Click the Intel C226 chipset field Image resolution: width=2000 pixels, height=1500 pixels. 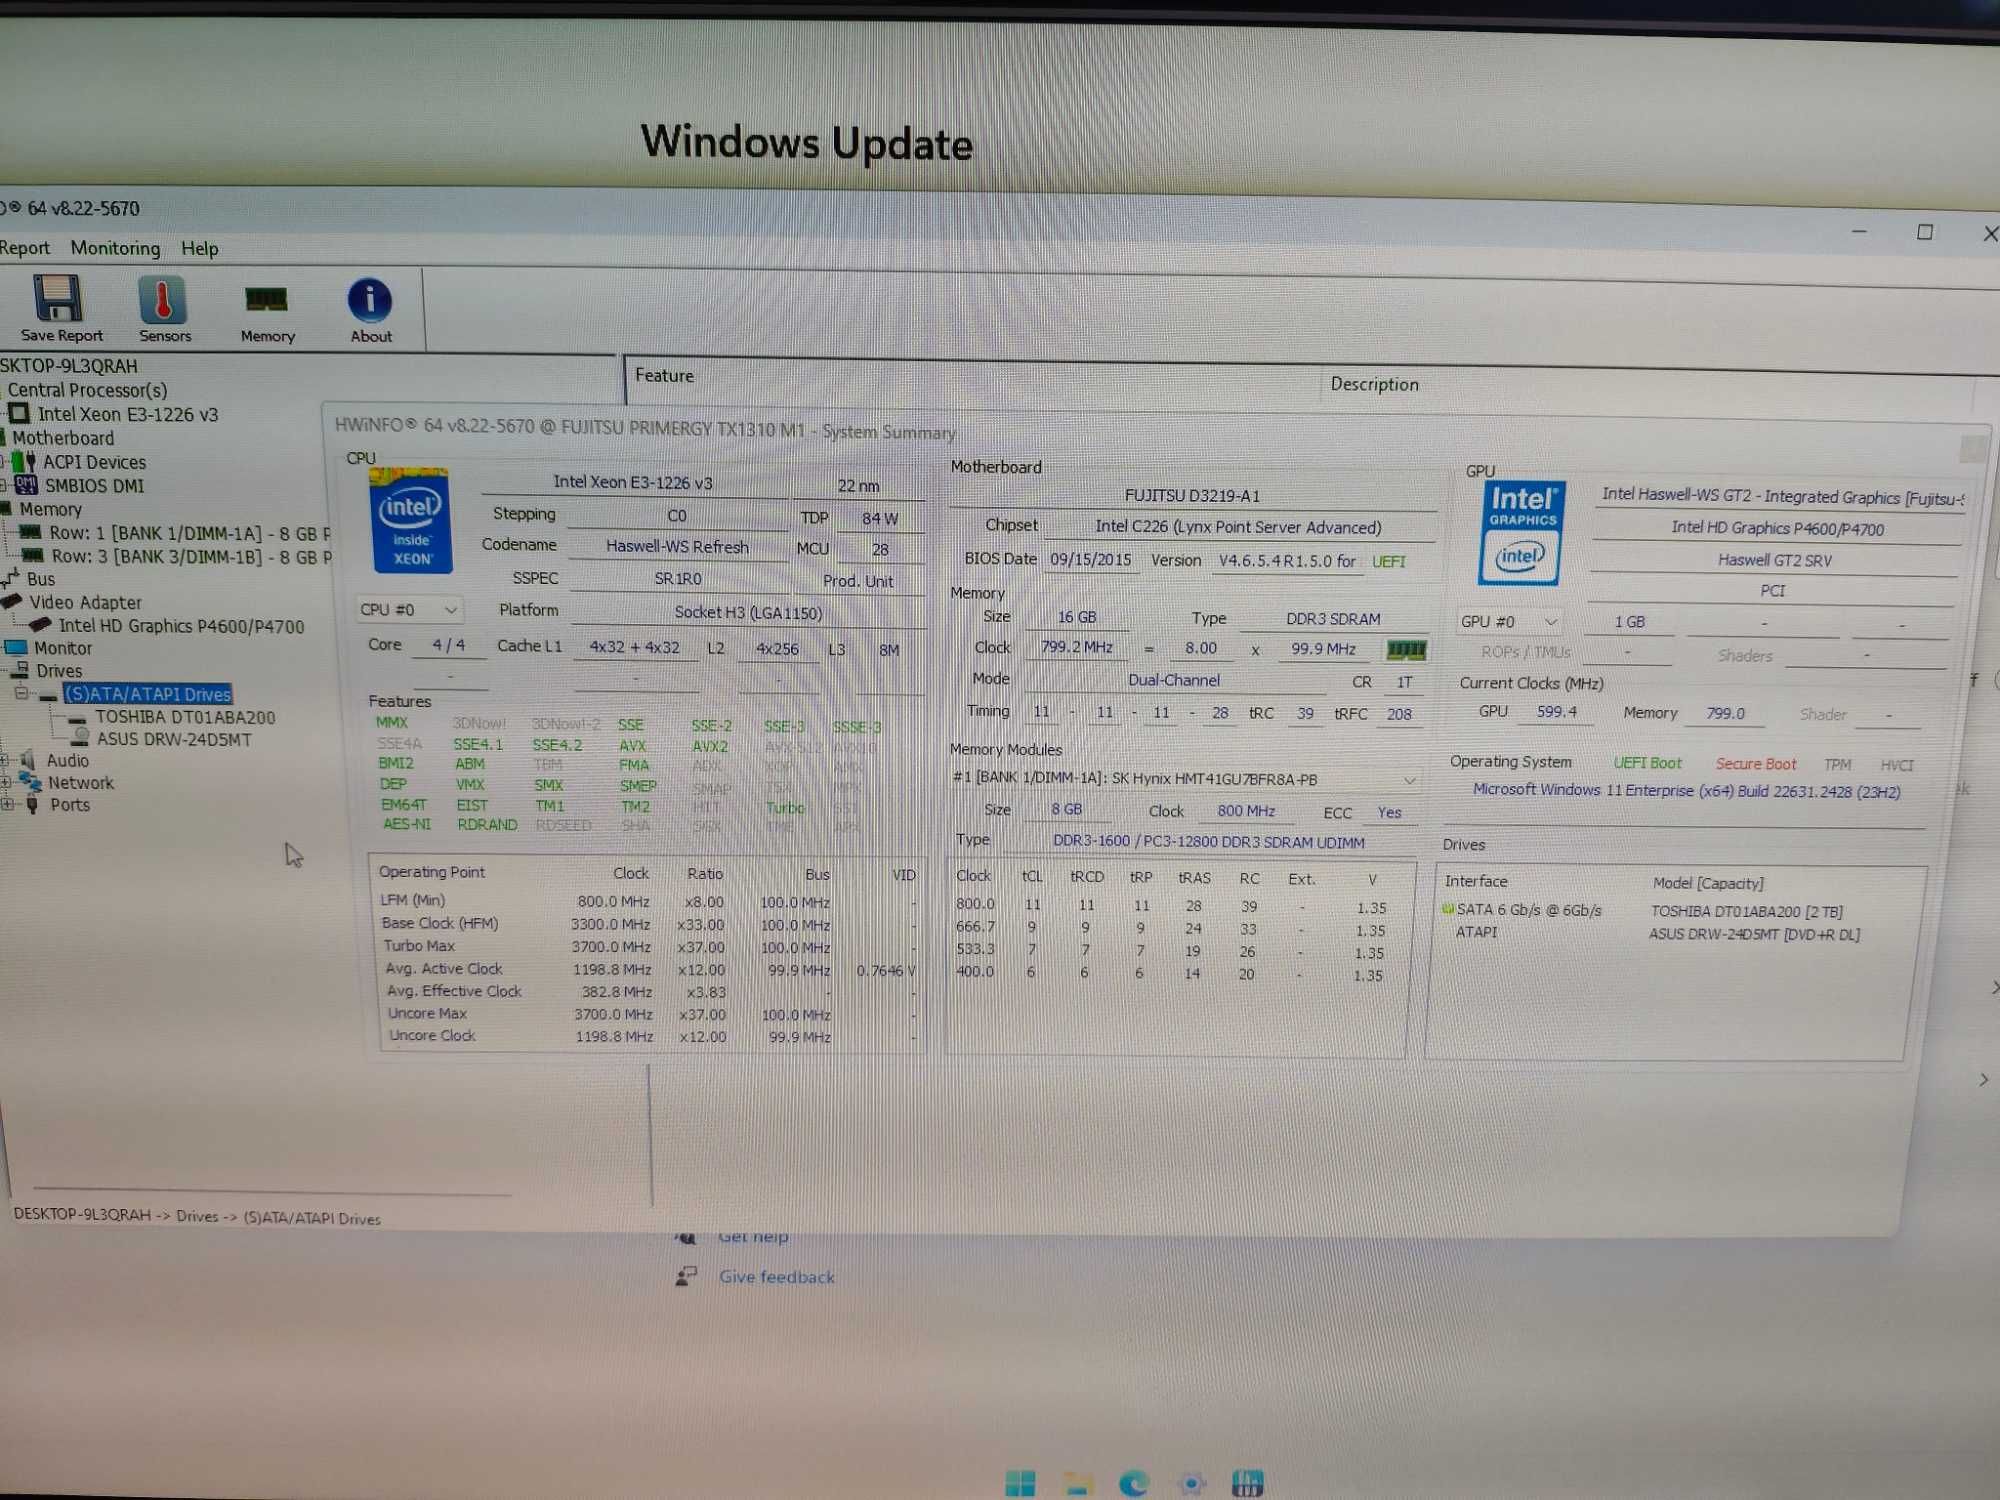point(1238,527)
